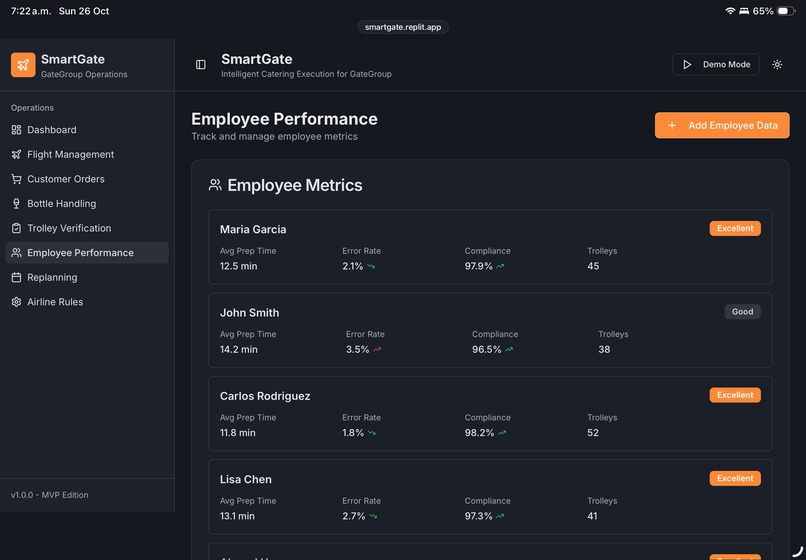Viewport: 806px width, 560px height.
Task: Open Airline Rules settings
Action: [x=87, y=302]
